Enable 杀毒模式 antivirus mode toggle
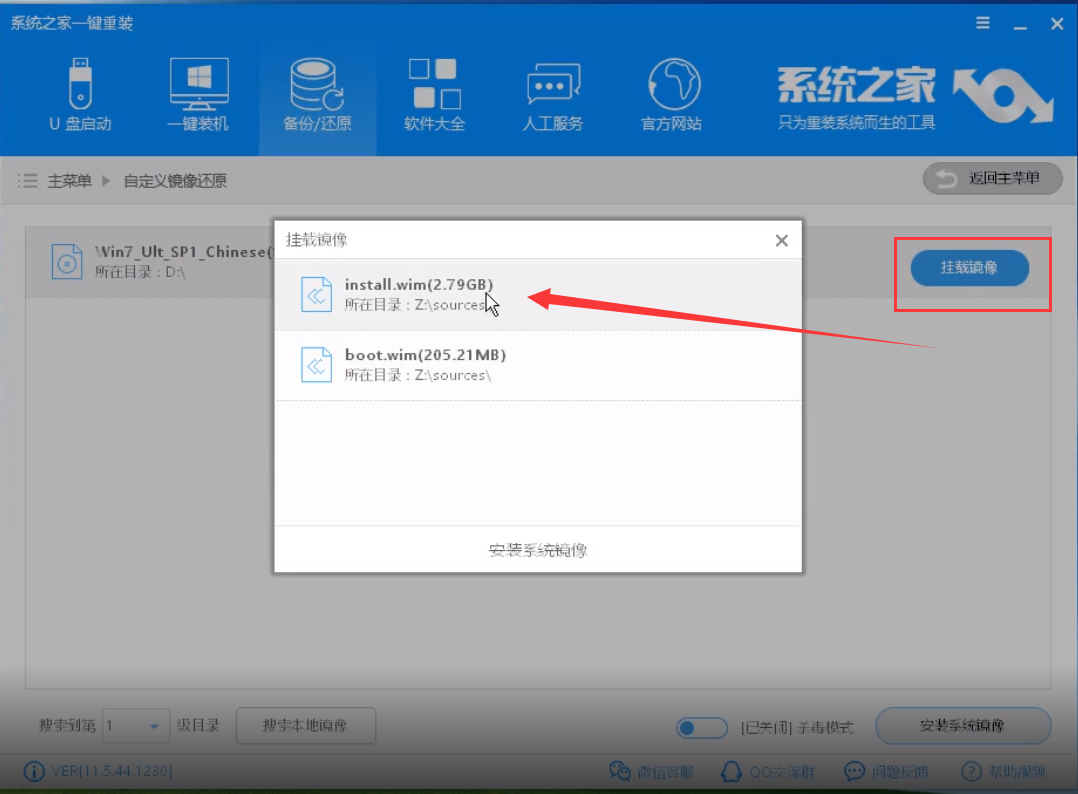The image size is (1078, 794). (702, 728)
